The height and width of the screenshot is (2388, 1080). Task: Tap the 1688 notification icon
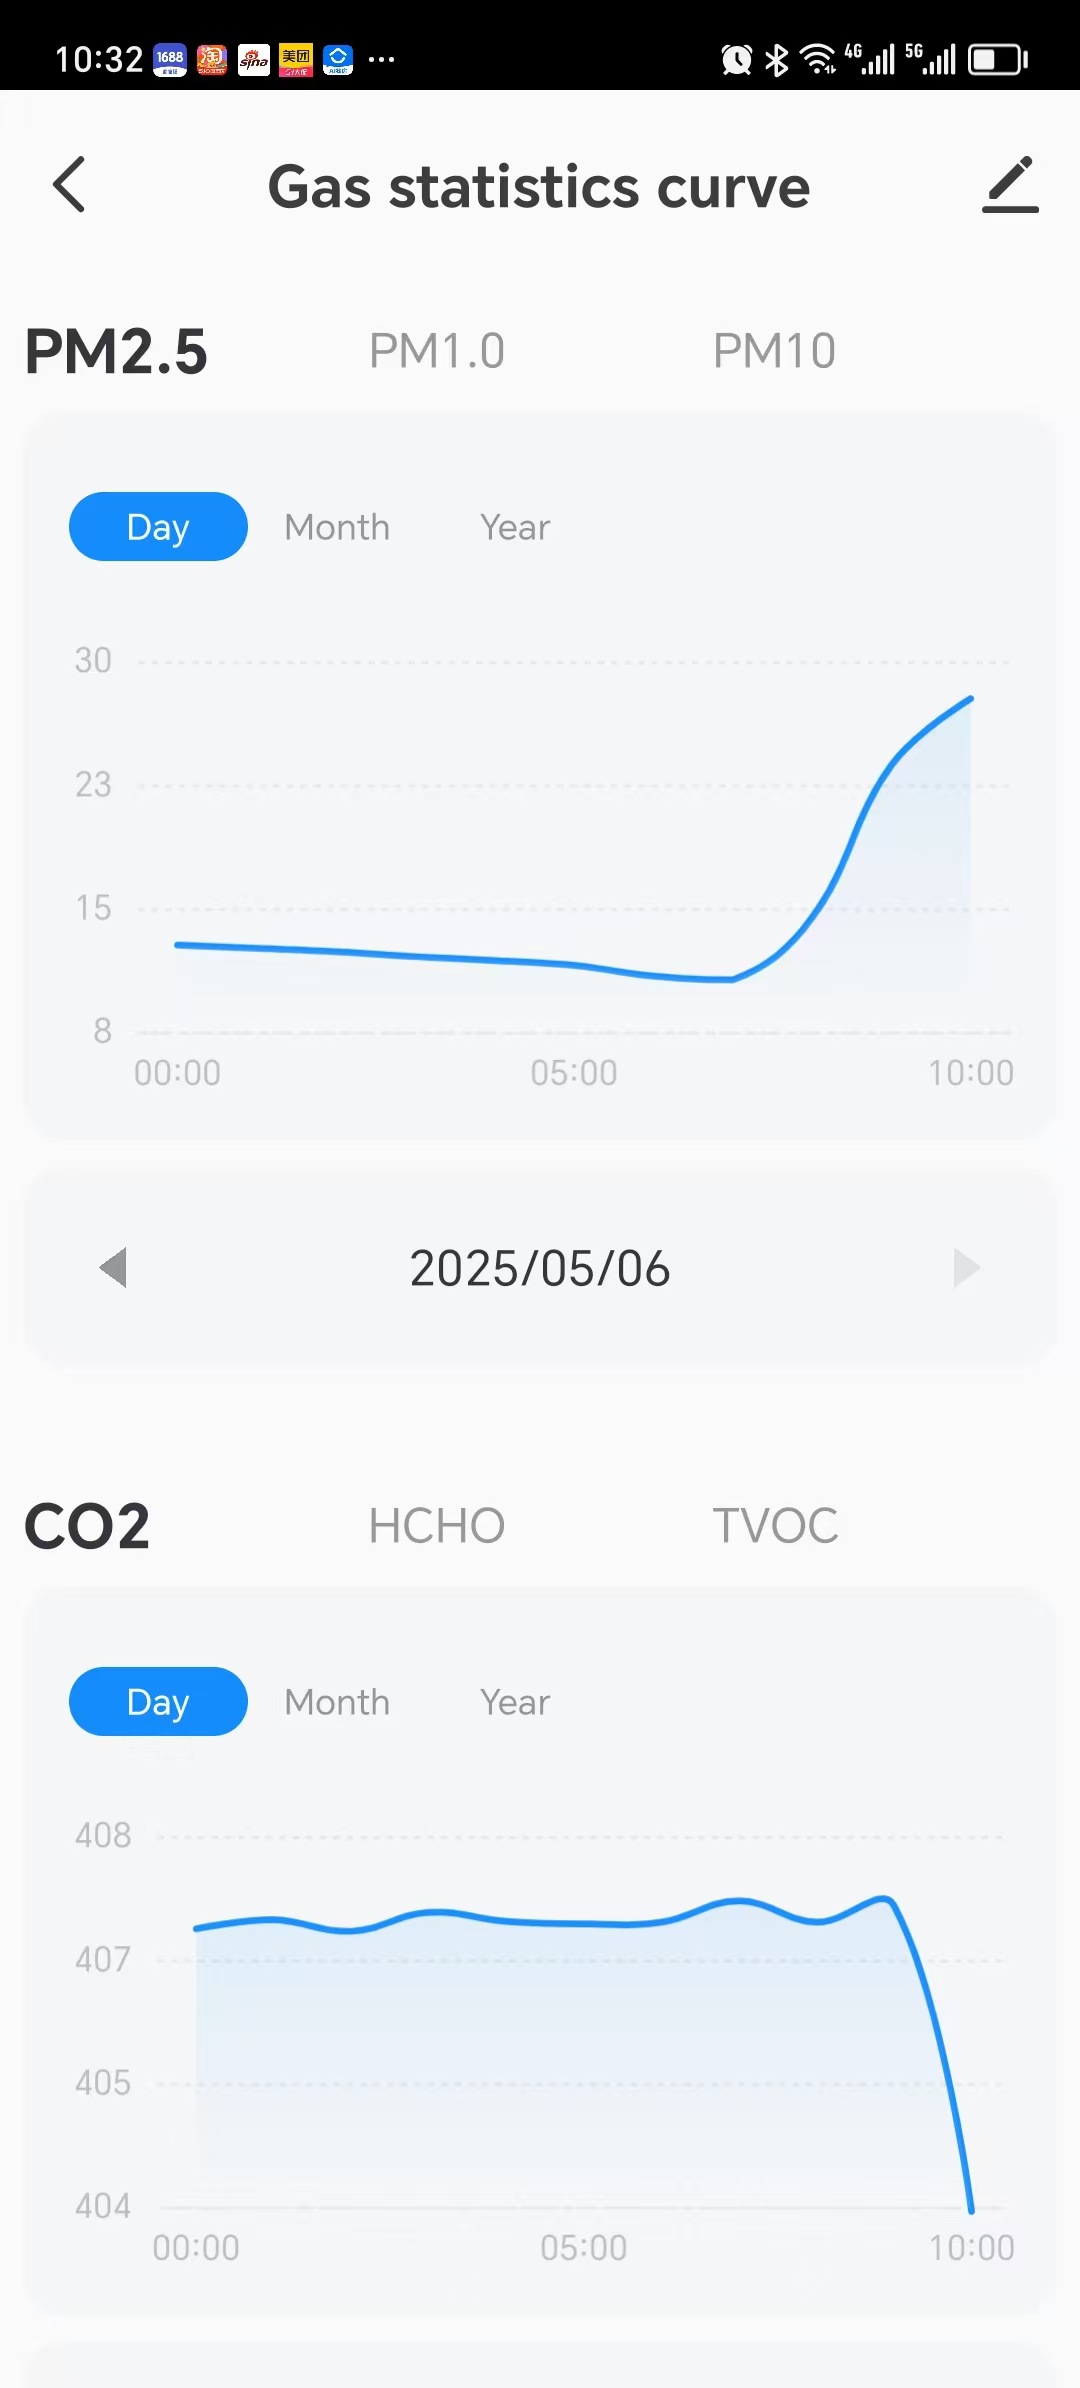click(170, 60)
